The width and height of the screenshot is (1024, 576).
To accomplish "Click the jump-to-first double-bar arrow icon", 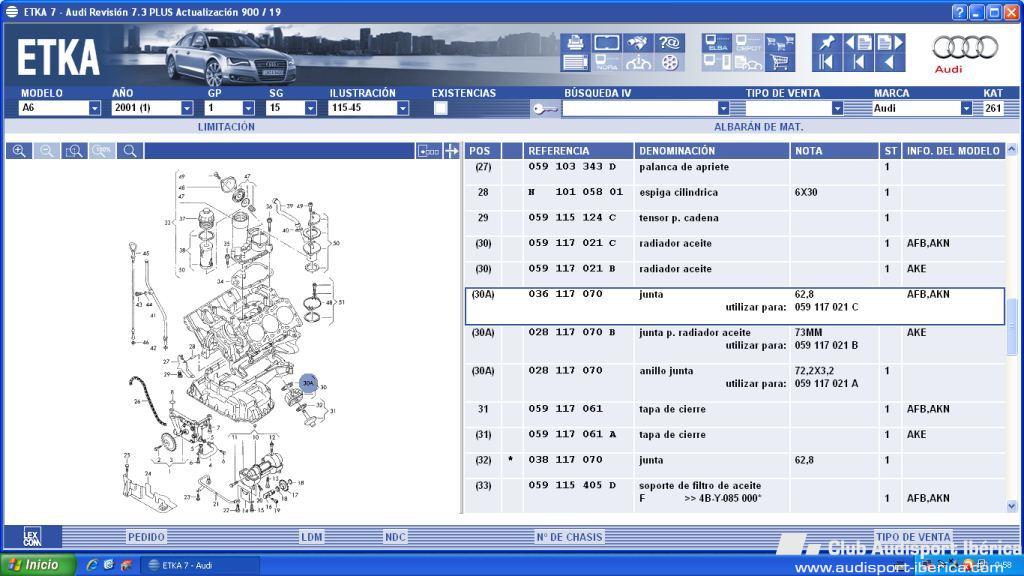I will pos(827,63).
